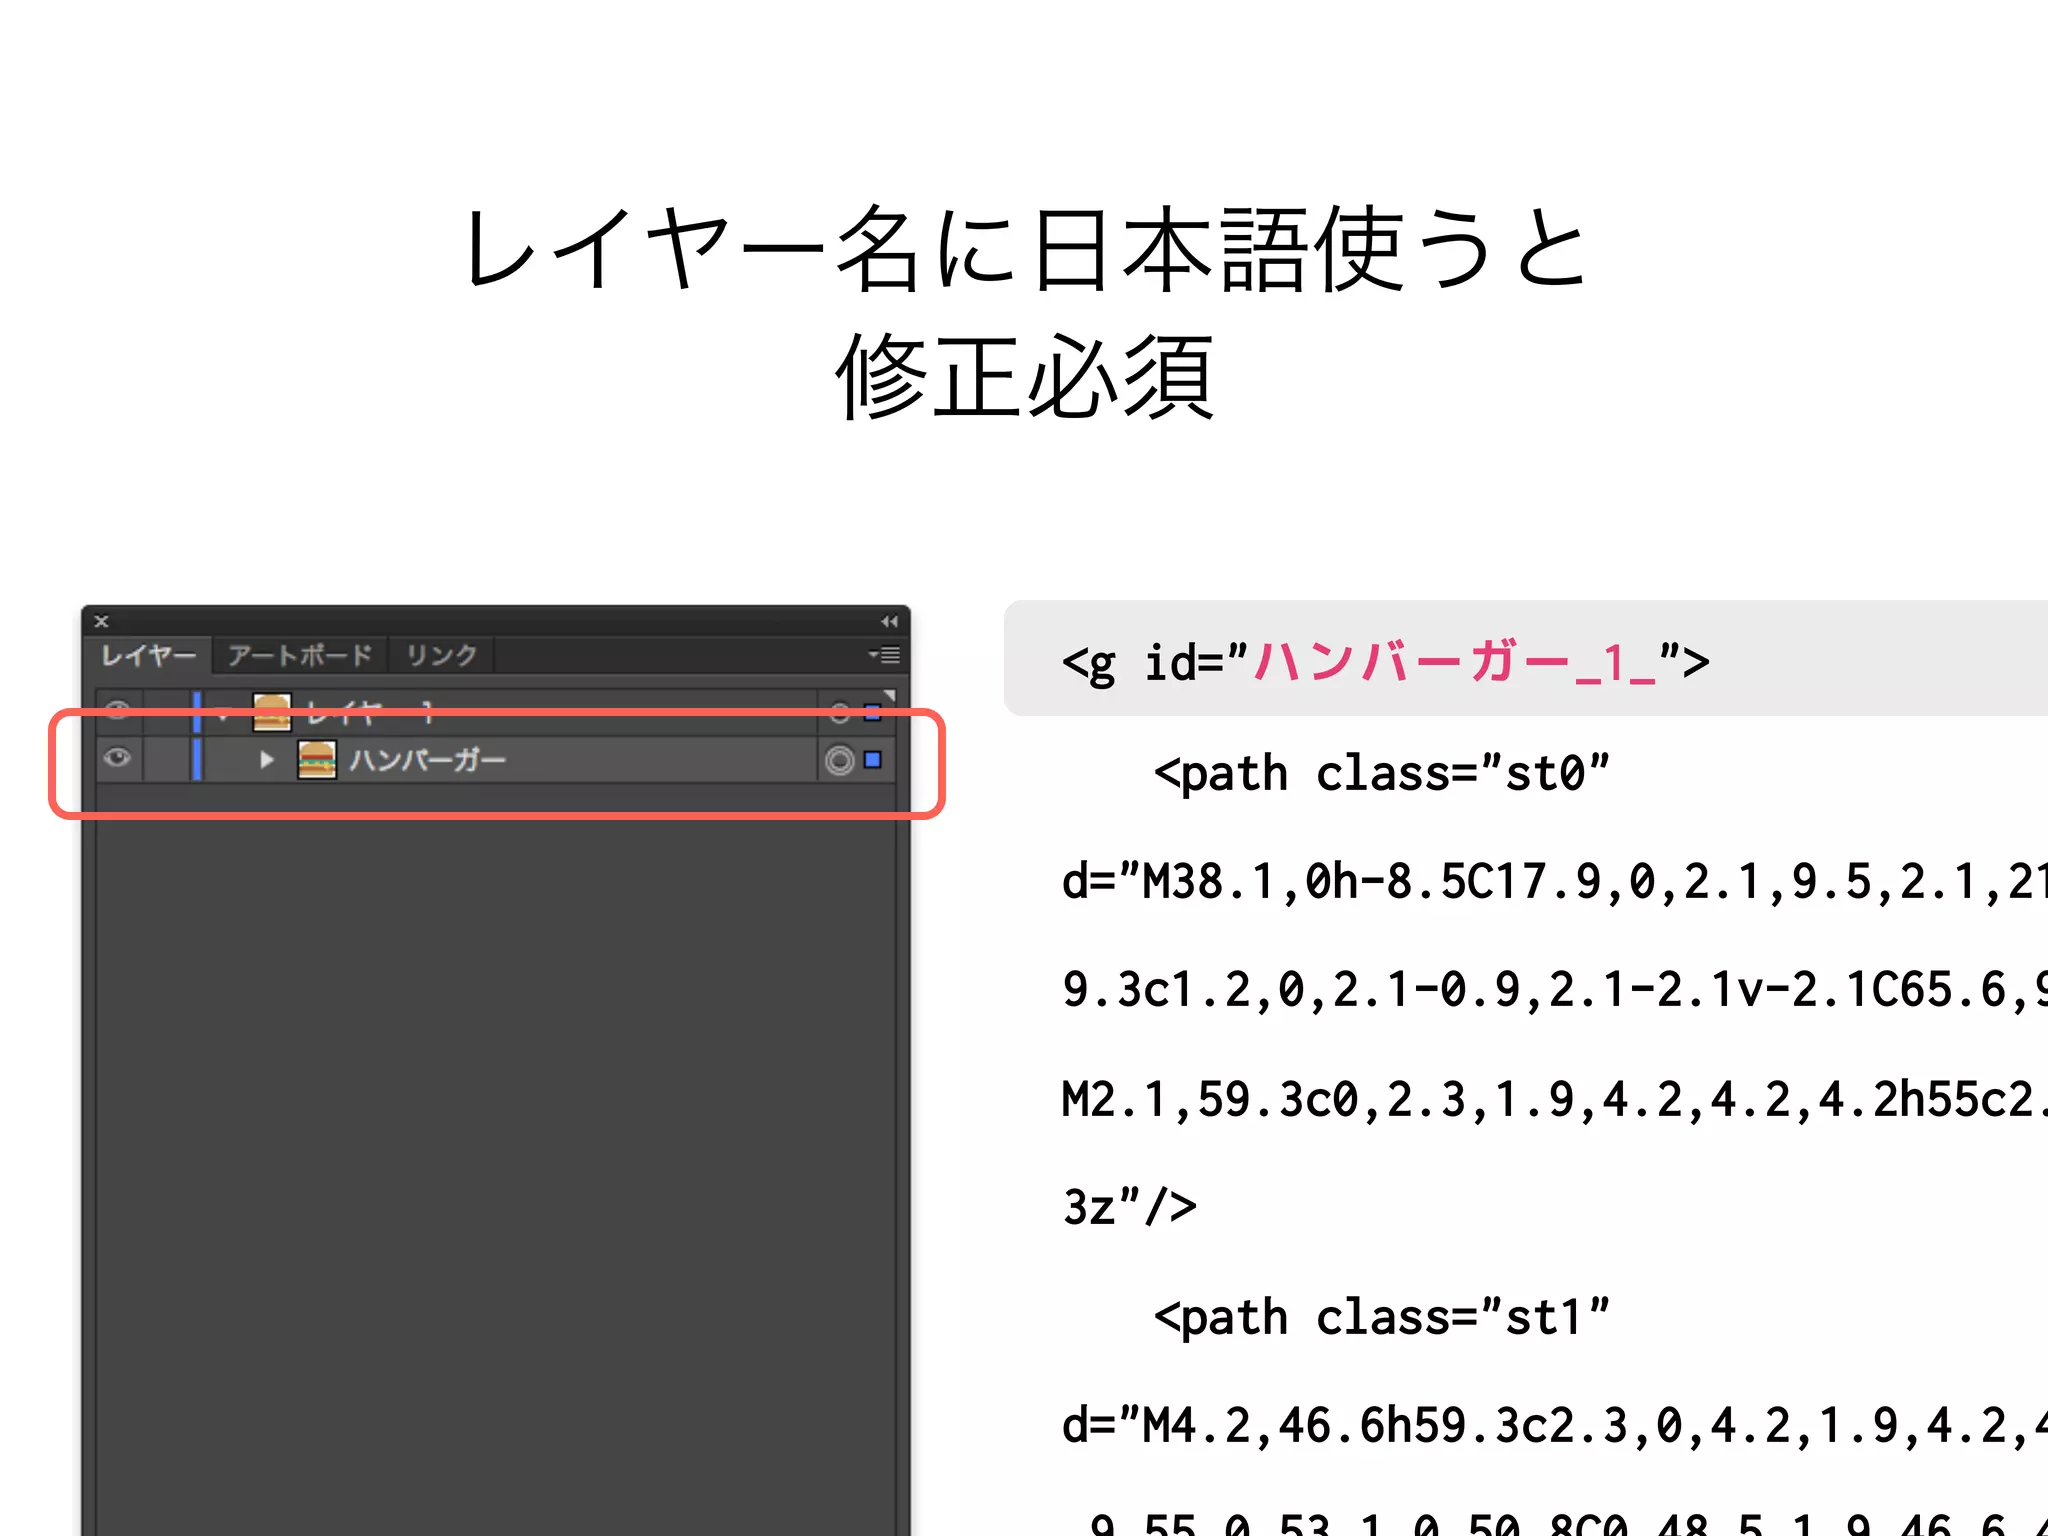The height and width of the screenshot is (1536, 2048).
Task: Click blue selection square of レイヤー 1
Action: (873, 712)
